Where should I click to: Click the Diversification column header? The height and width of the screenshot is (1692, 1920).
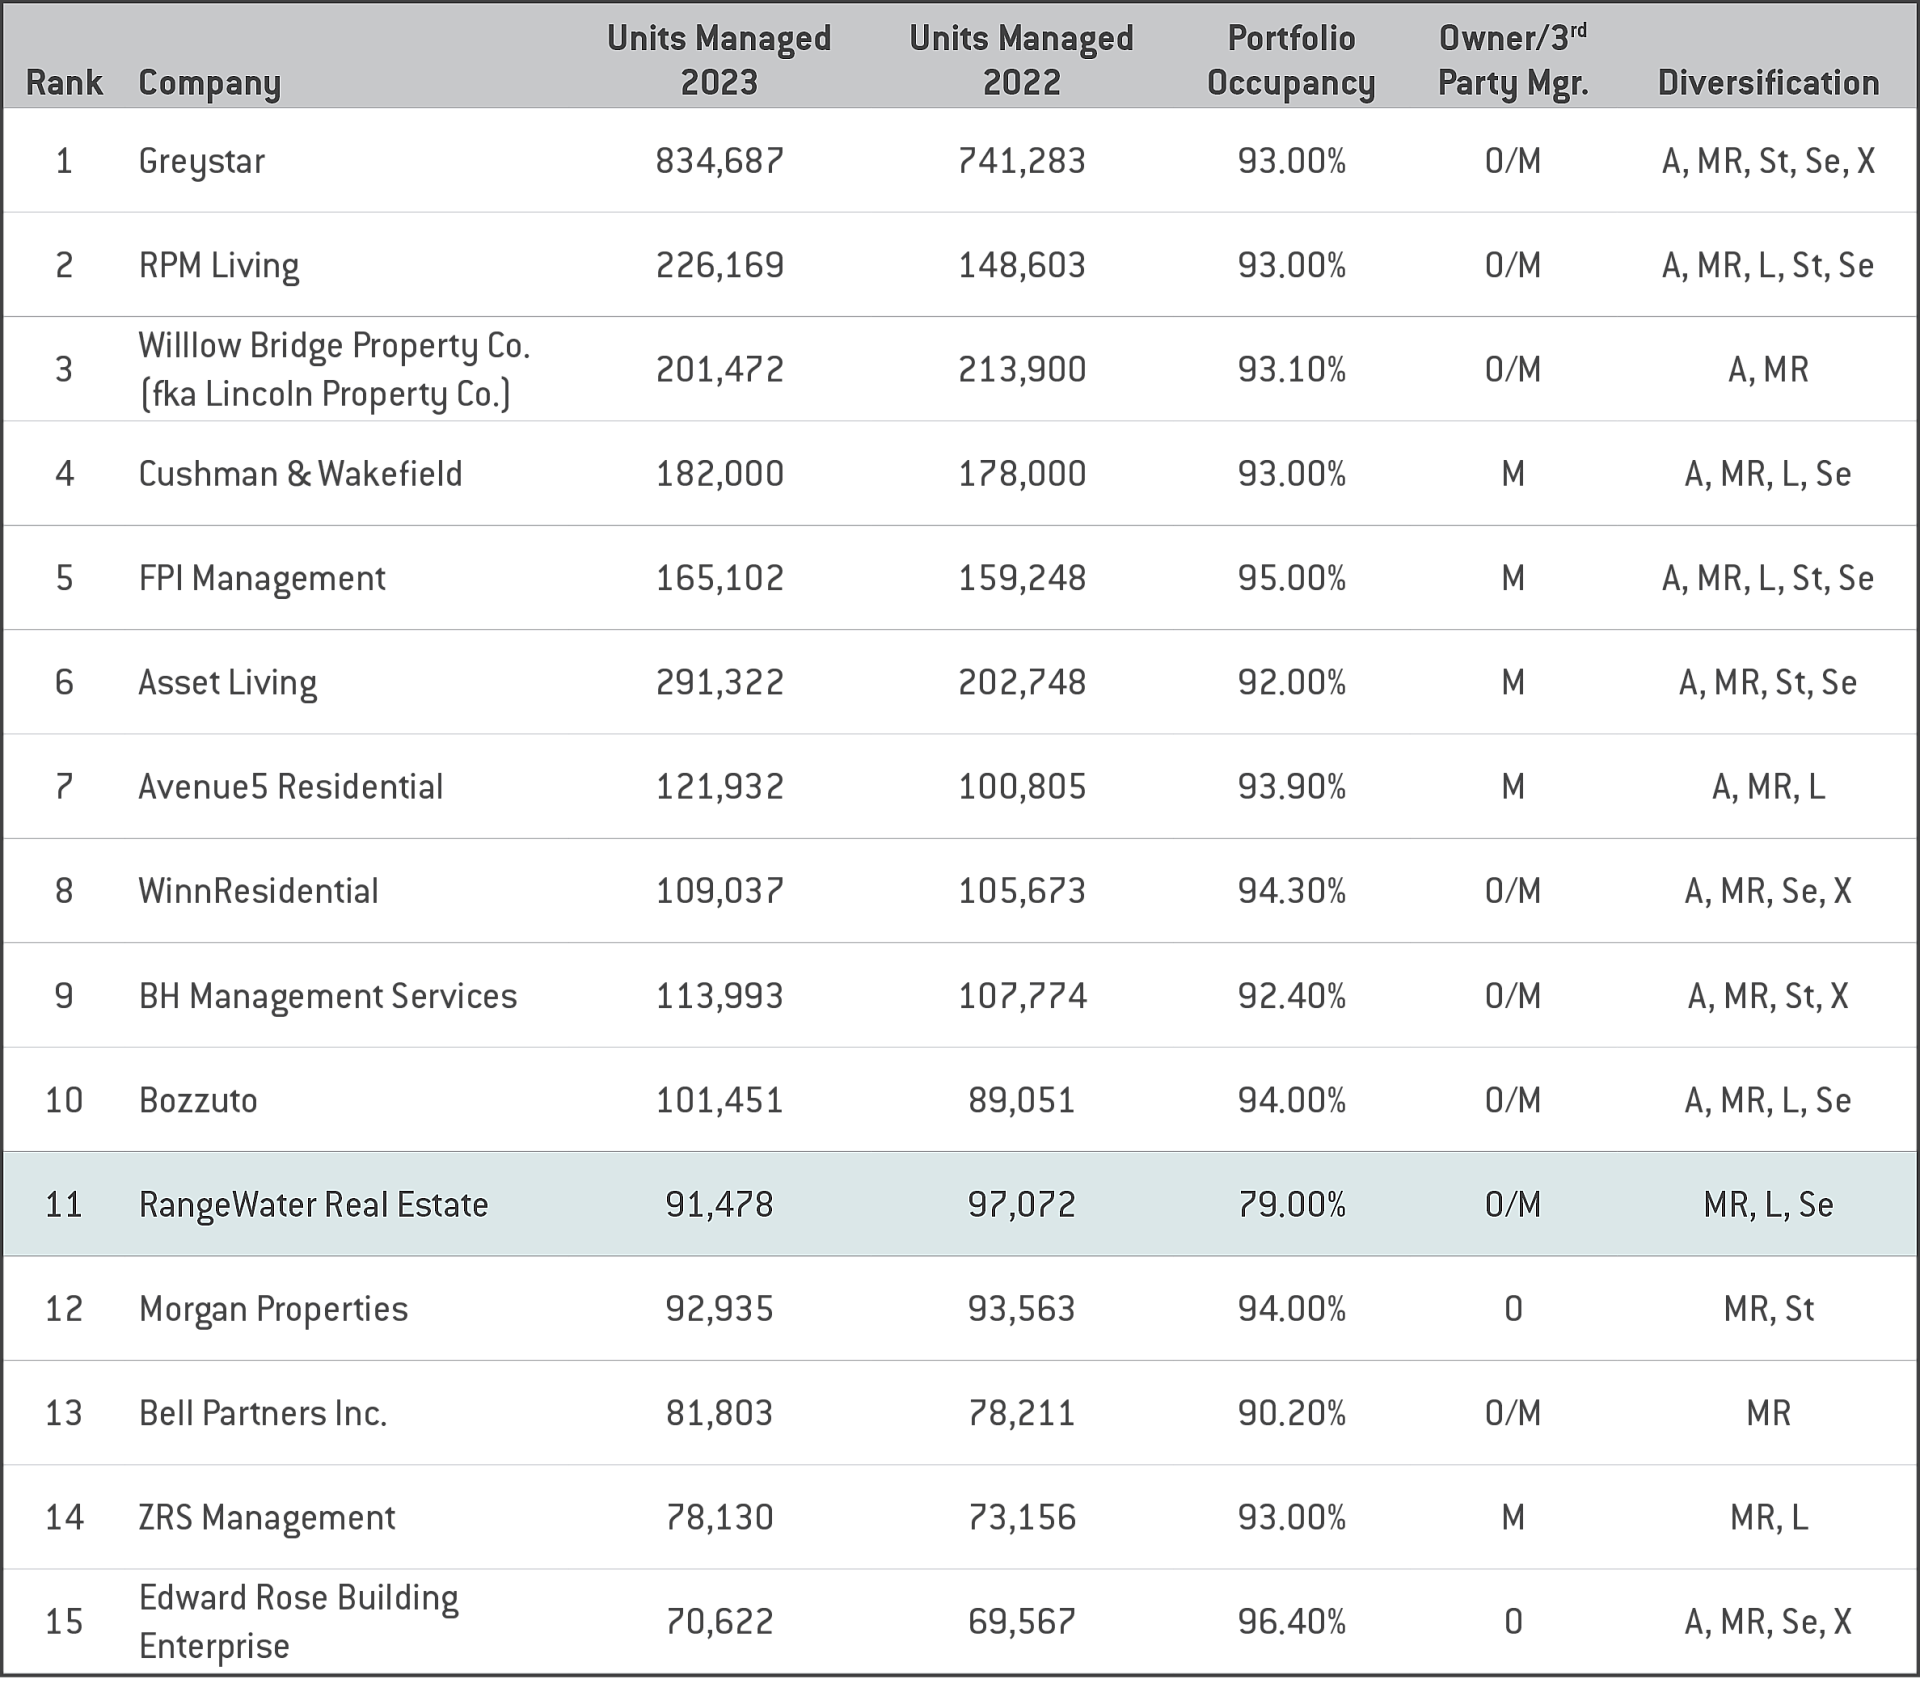click(1768, 83)
